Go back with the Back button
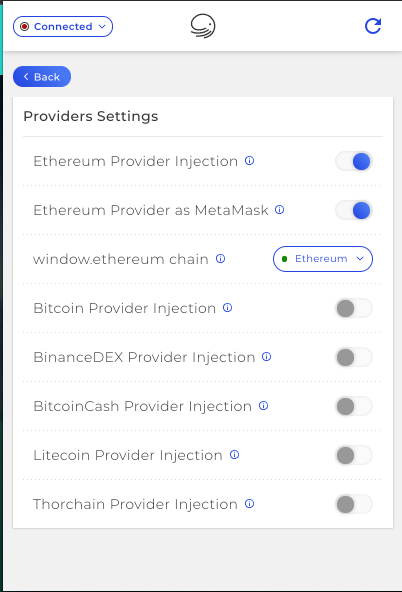Viewport: 402px width, 592px height. (x=42, y=77)
